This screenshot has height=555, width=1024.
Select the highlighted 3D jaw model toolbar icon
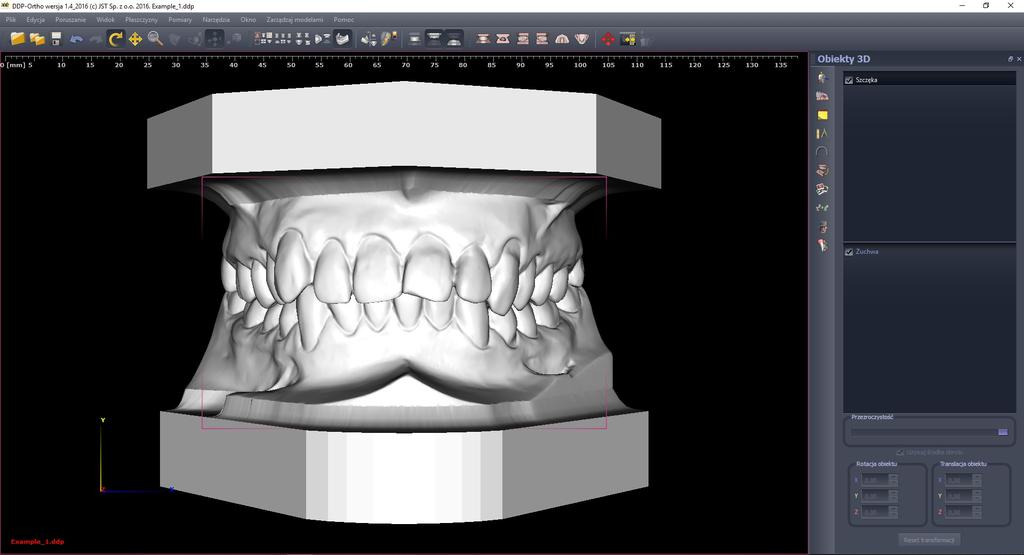[342, 39]
